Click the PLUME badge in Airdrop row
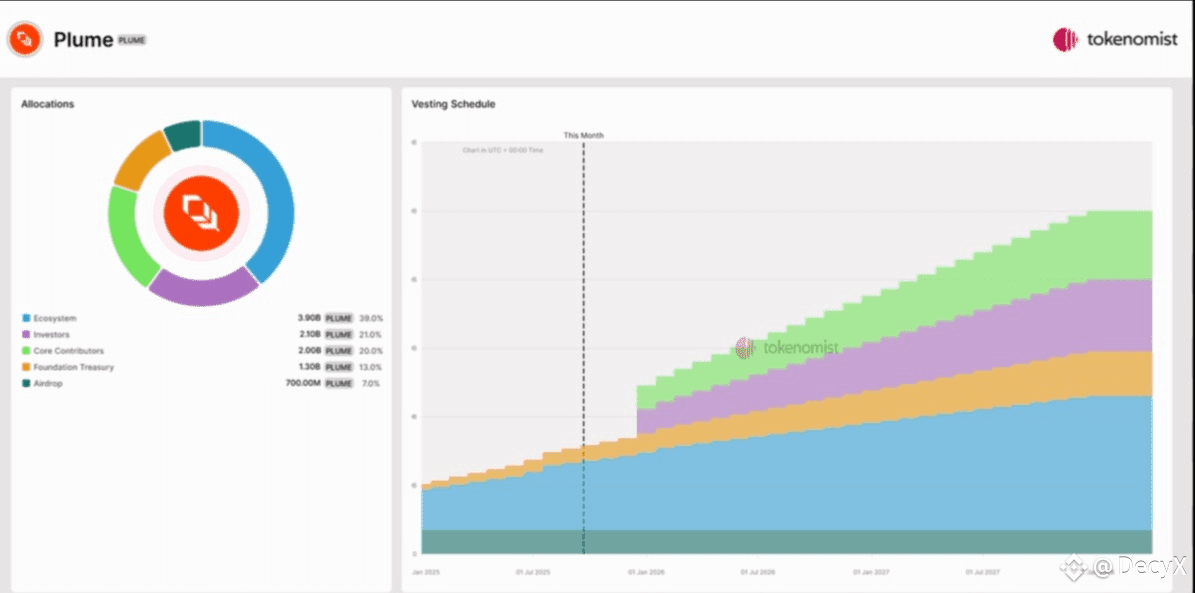The width and height of the screenshot is (1195, 593). [x=338, y=383]
